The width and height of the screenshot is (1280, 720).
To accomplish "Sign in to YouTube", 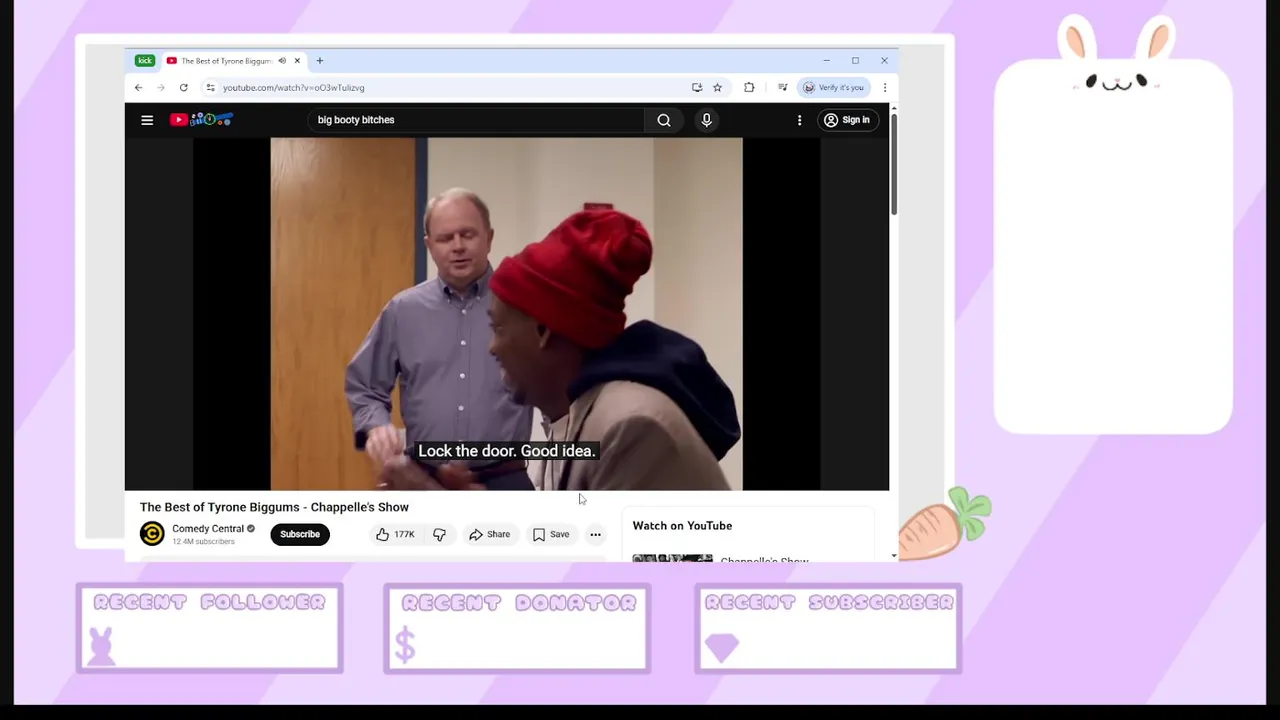I will point(847,120).
